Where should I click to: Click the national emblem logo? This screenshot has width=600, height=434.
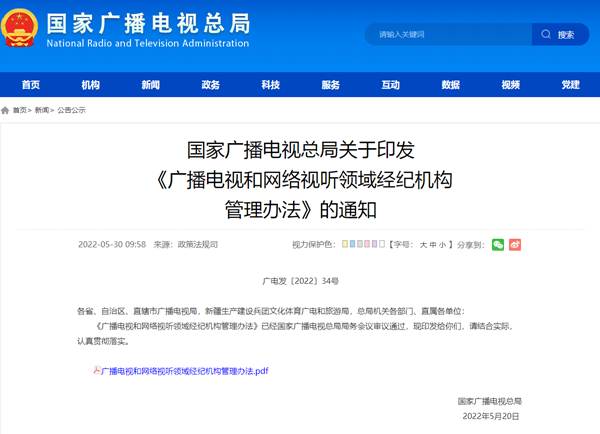(x=22, y=31)
